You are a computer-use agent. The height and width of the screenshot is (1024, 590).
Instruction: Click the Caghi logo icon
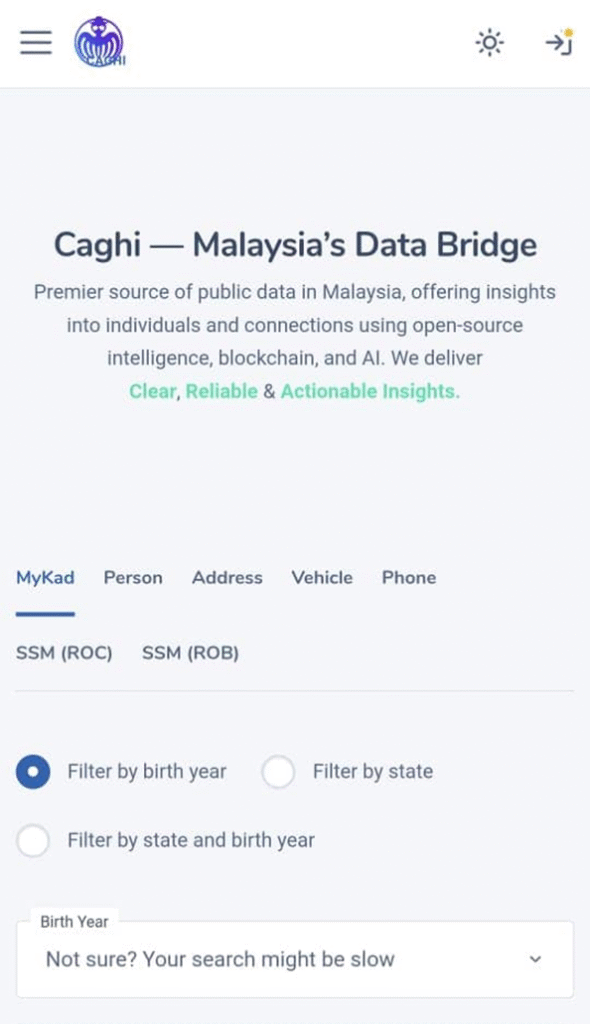(99, 42)
